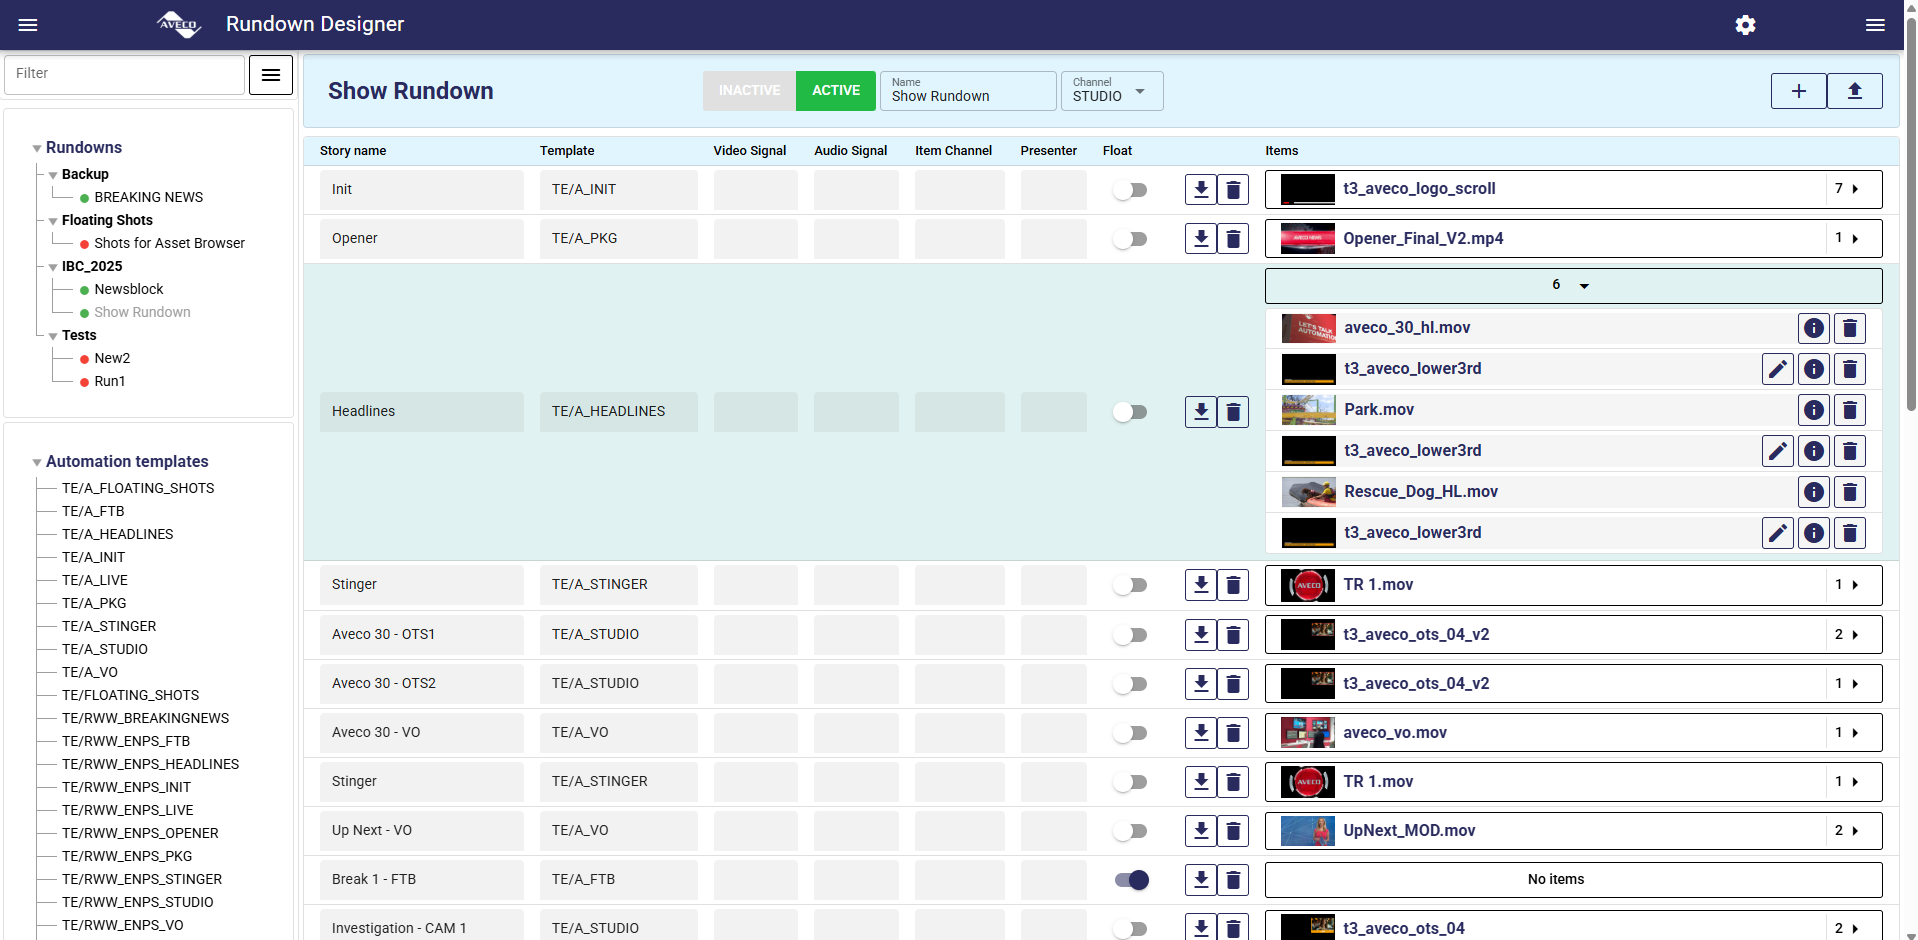This screenshot has height=940, width=1918.
Task: Delete the Opener story row
Action: click(x=1233, y=239)
